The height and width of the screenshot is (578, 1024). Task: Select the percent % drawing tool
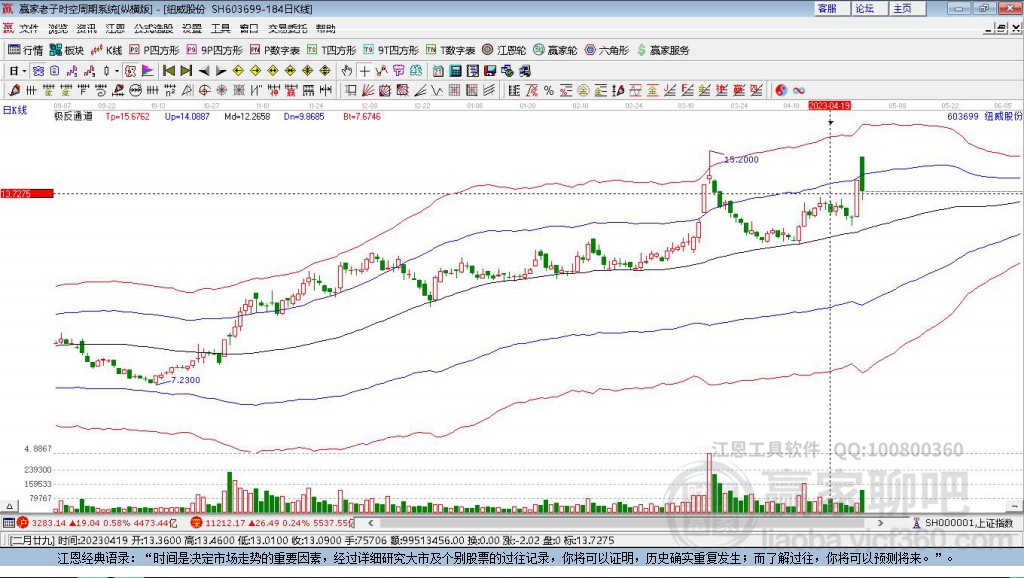coord(549,90)
